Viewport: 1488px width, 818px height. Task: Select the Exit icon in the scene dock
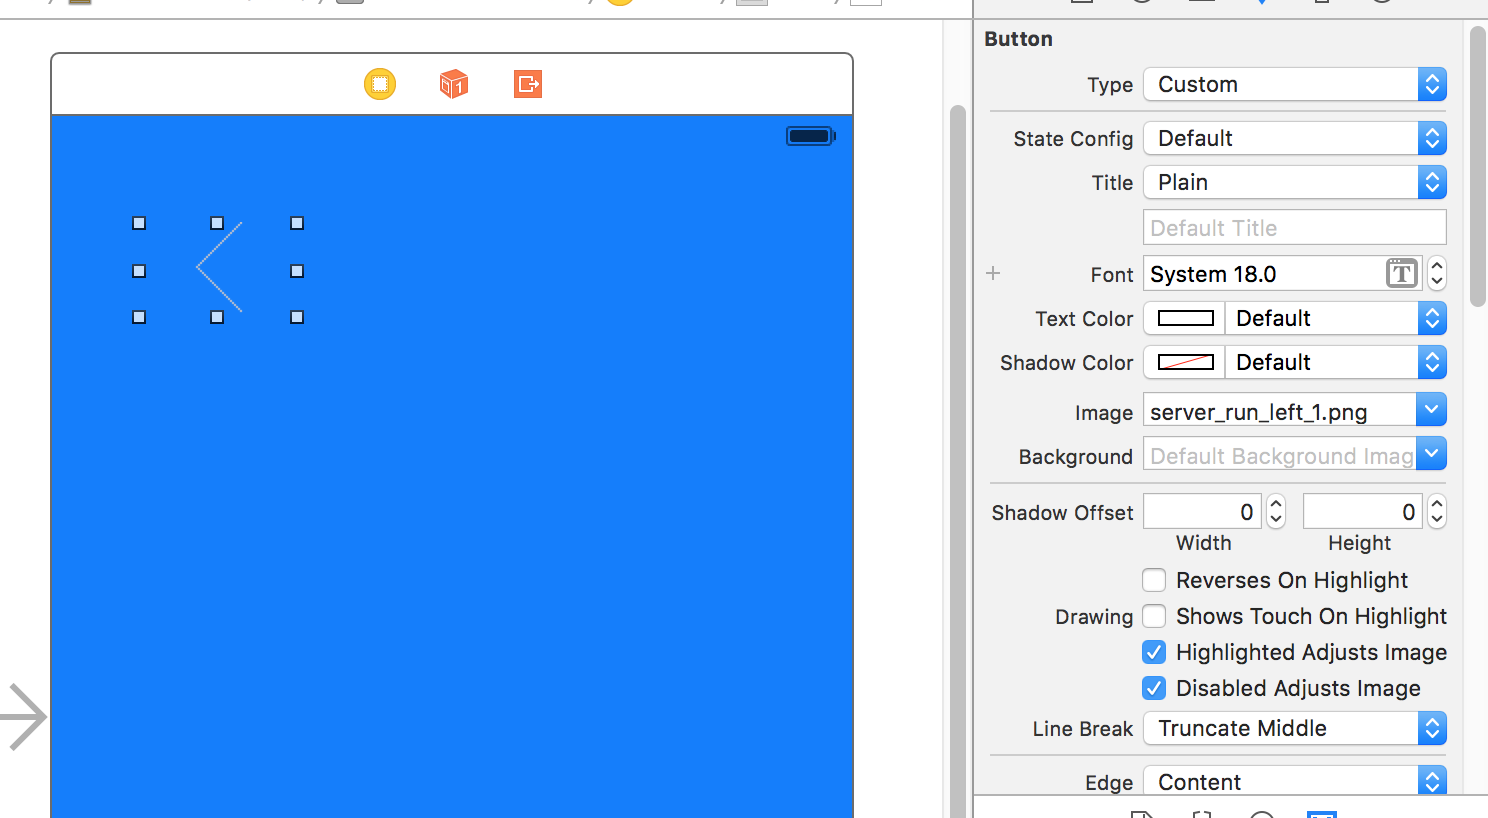pos(528,84)
